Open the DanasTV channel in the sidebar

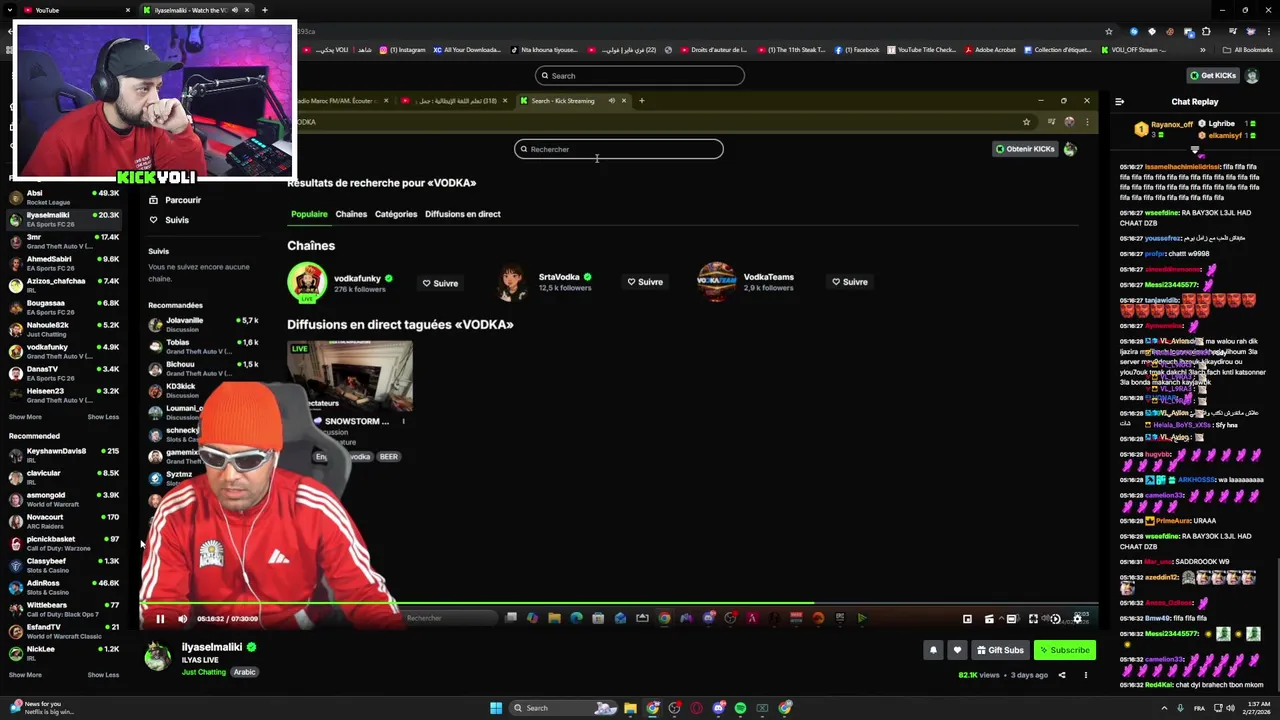64,373
